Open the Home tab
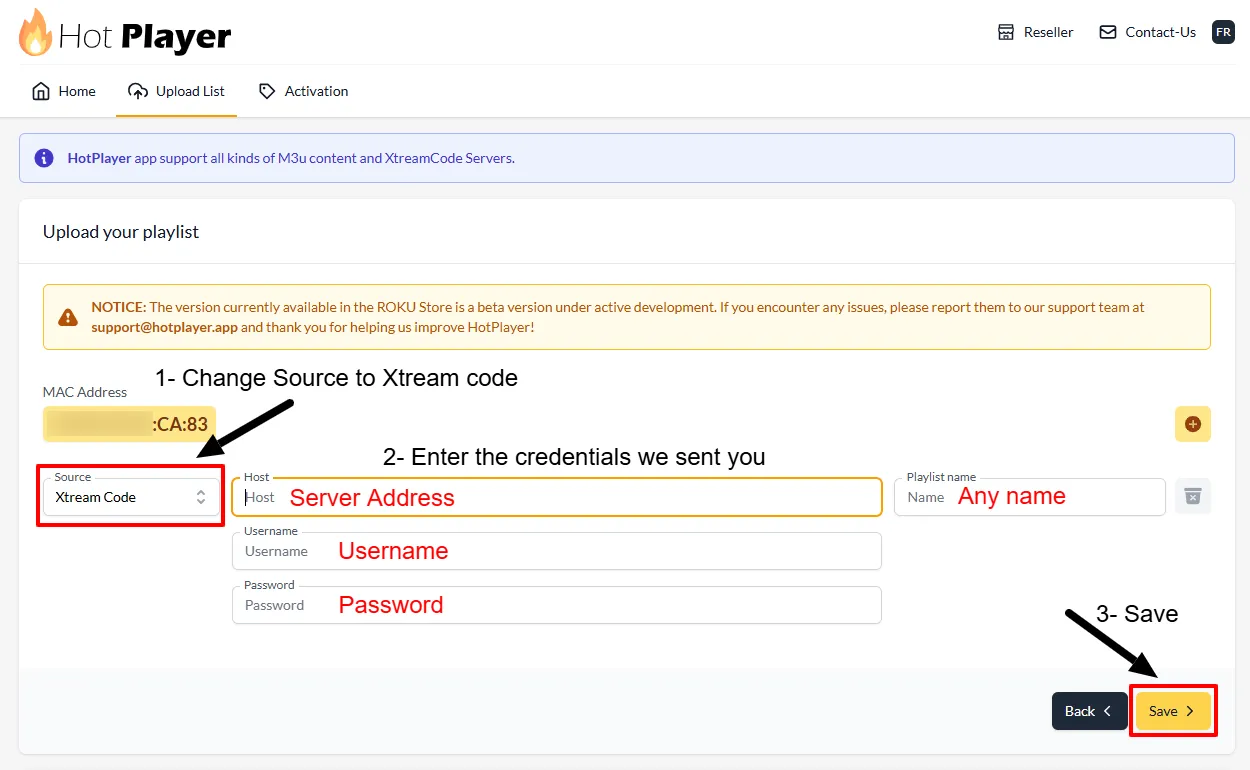The width and height of the screenshot is (1250, 770). coord(64,91)
